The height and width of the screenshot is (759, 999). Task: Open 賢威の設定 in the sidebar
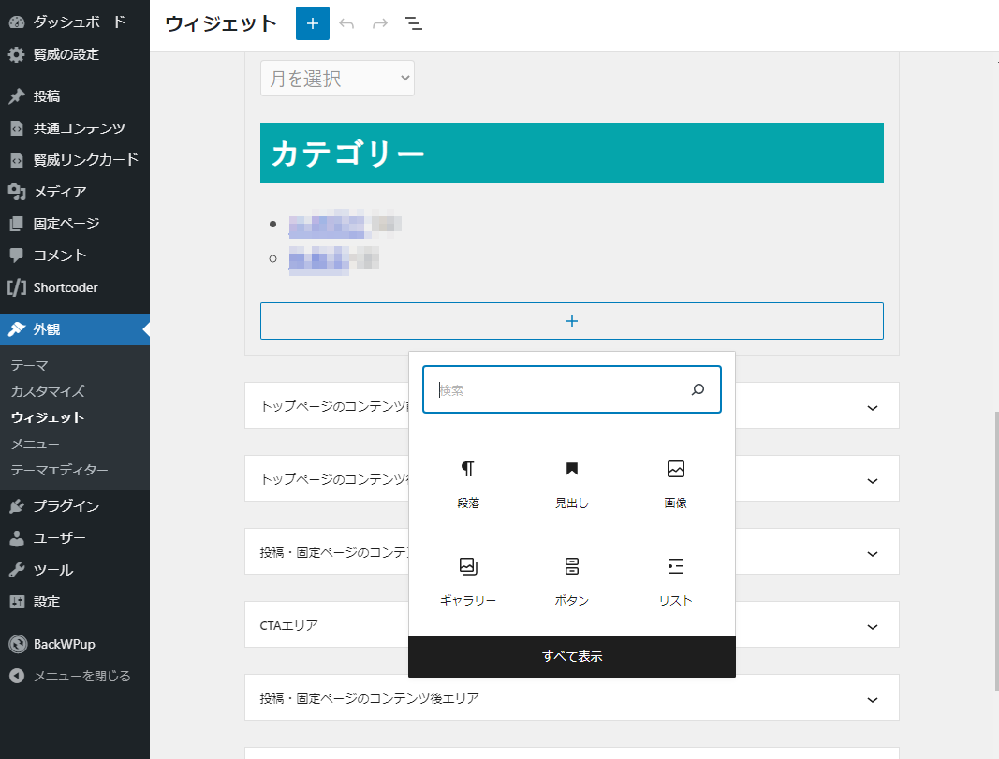[x=75, y=54]
